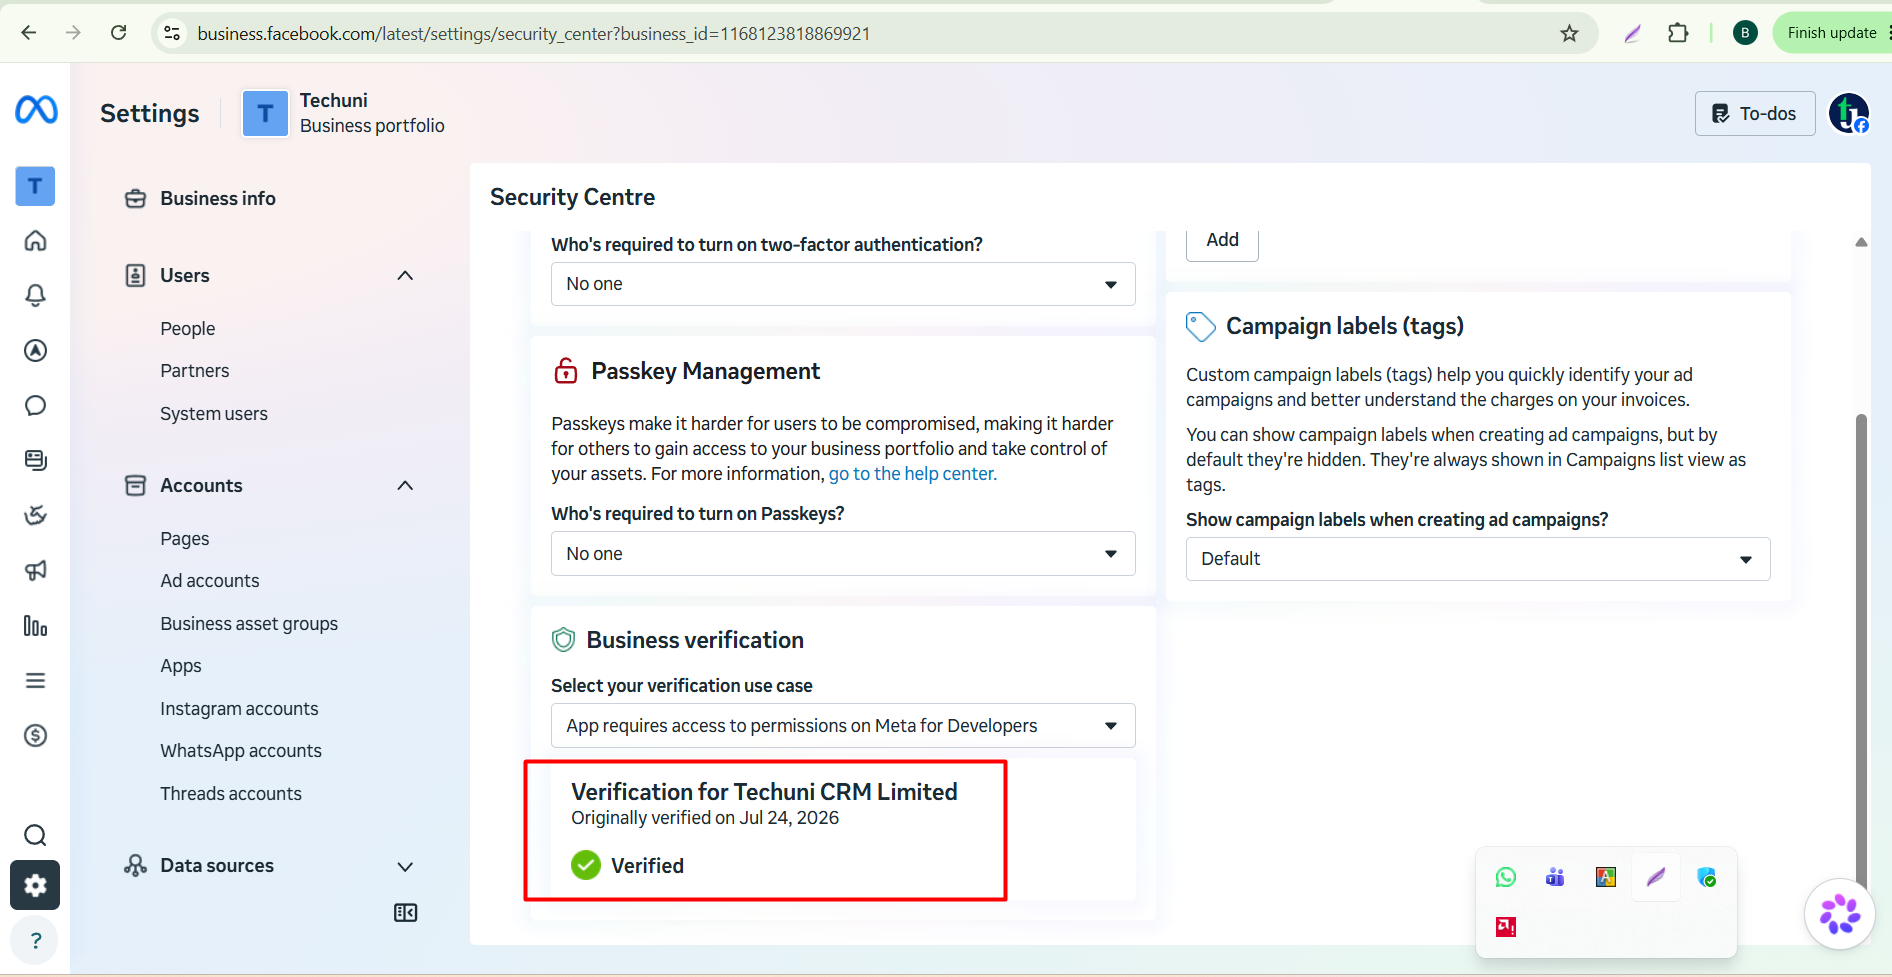The width and height of the screenshot is (1892, 977).
Task: Click the To-dos button
Action: coord(1755,113)
